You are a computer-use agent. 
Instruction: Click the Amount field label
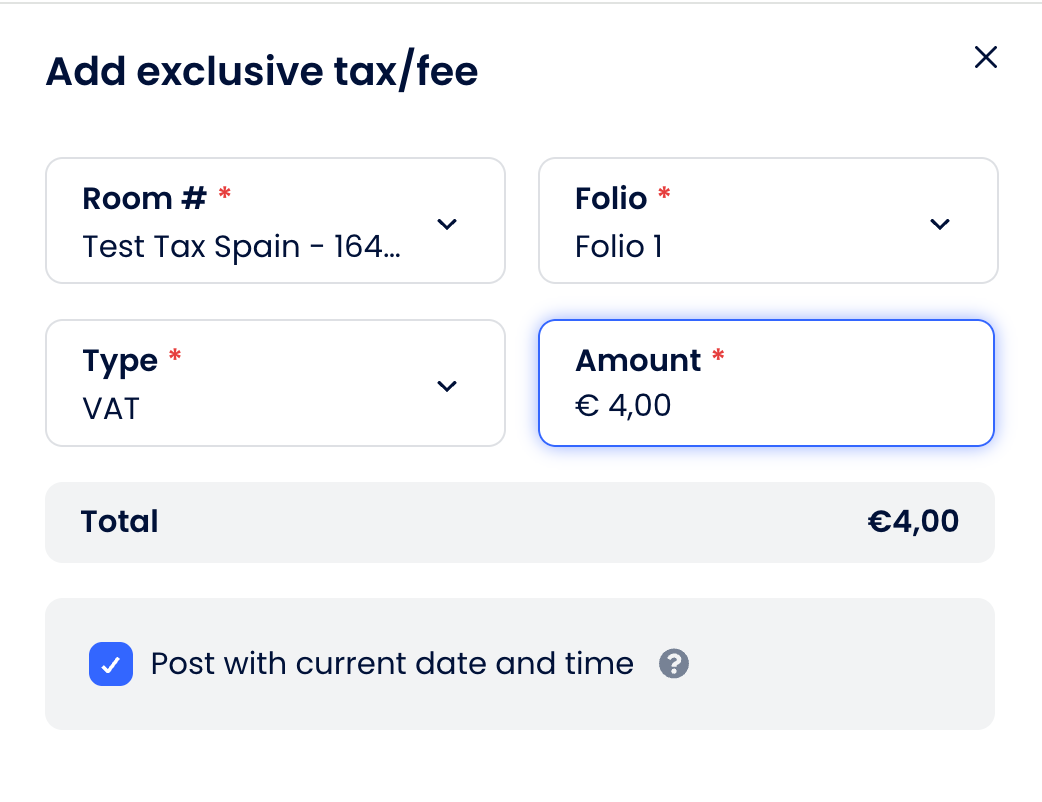coord(638,360)
